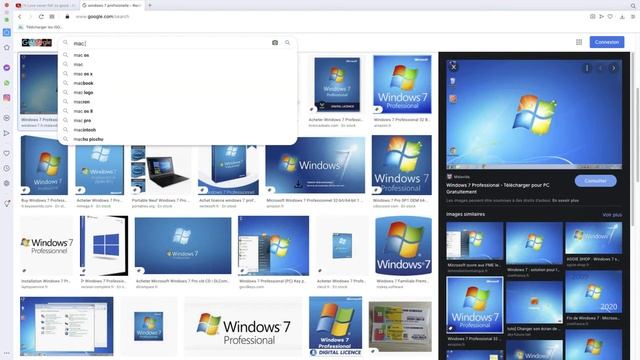Open Instagram from the Opera sidebar

(x=7, y=98)
